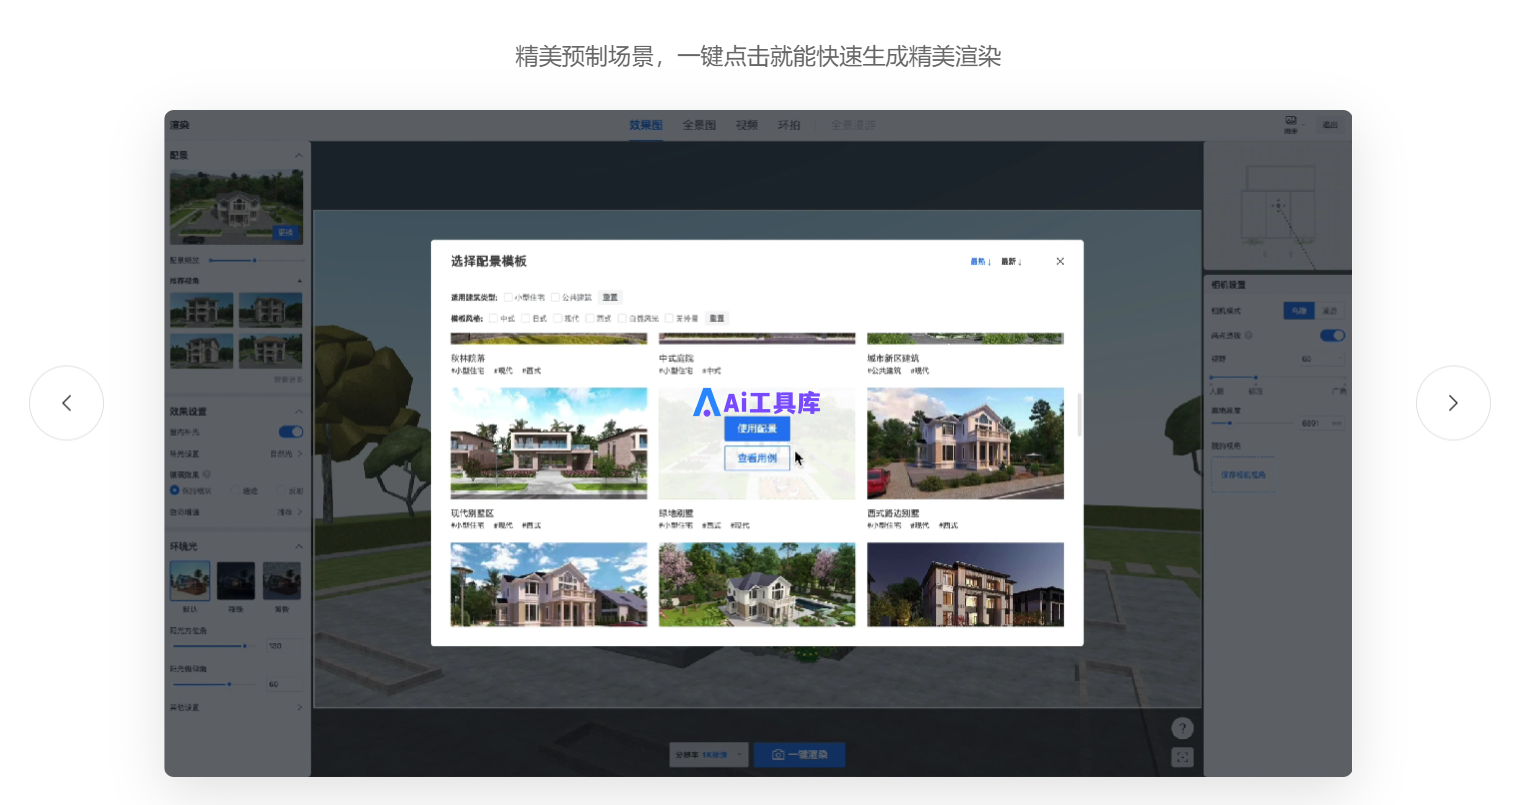Viewport: 1514px width, 805px height.
Task: Open the 视野 field-of-view dropdown
Action: coord(1322,359)
